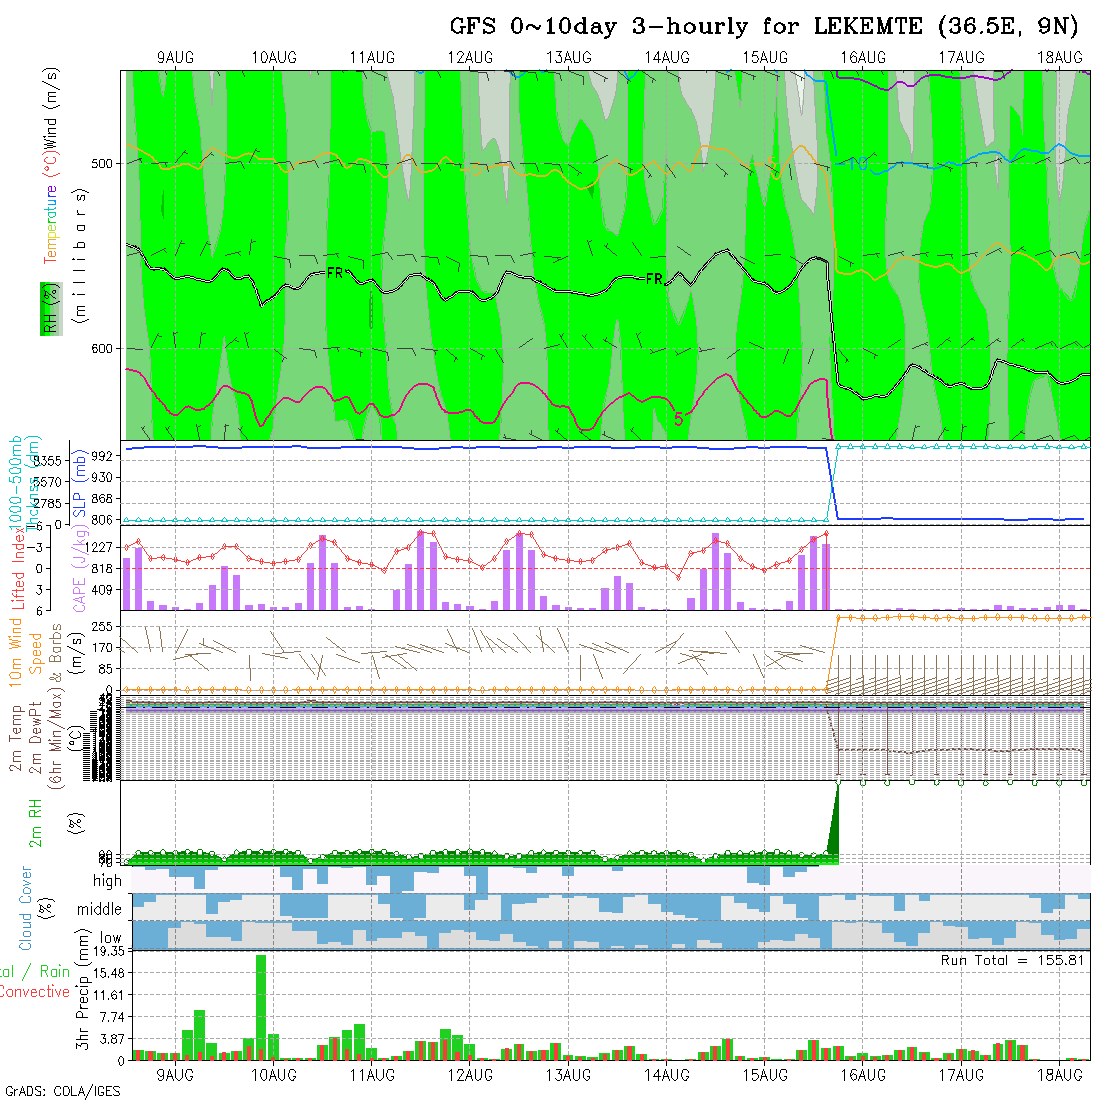Select the 930 value on the SLP axis
The width and height of the screenshot is (1100, 1100).
102,477
